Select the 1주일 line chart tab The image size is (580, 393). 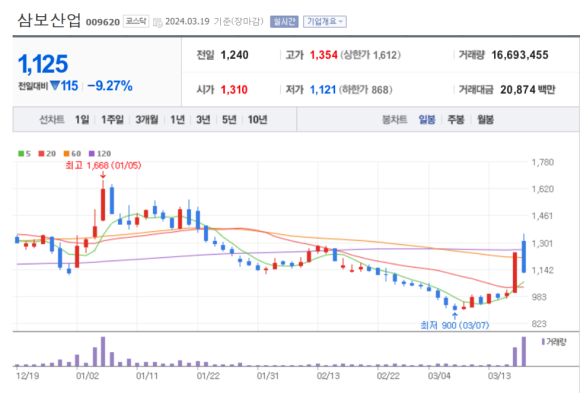click(112, 120)
